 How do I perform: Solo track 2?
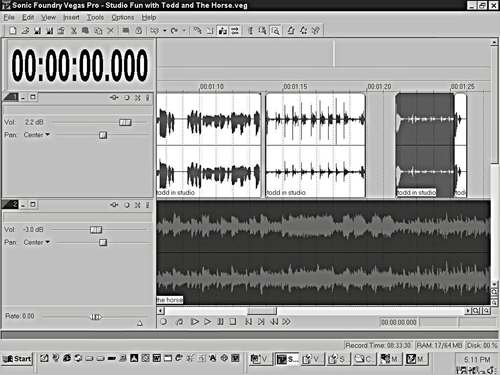click(147, 205)
